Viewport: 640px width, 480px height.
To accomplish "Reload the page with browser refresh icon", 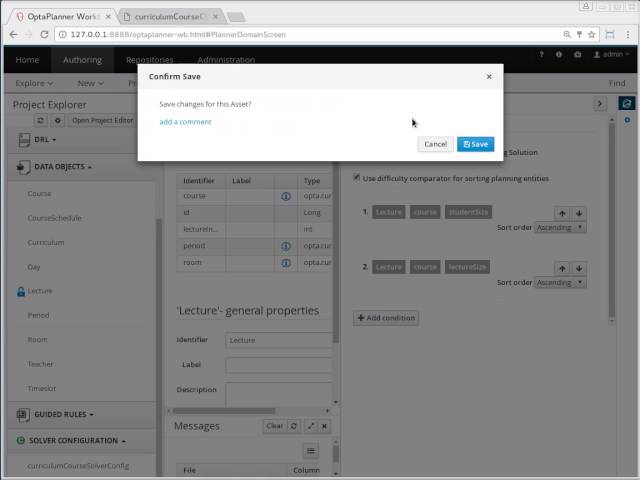I will click(x=44, y=34).
